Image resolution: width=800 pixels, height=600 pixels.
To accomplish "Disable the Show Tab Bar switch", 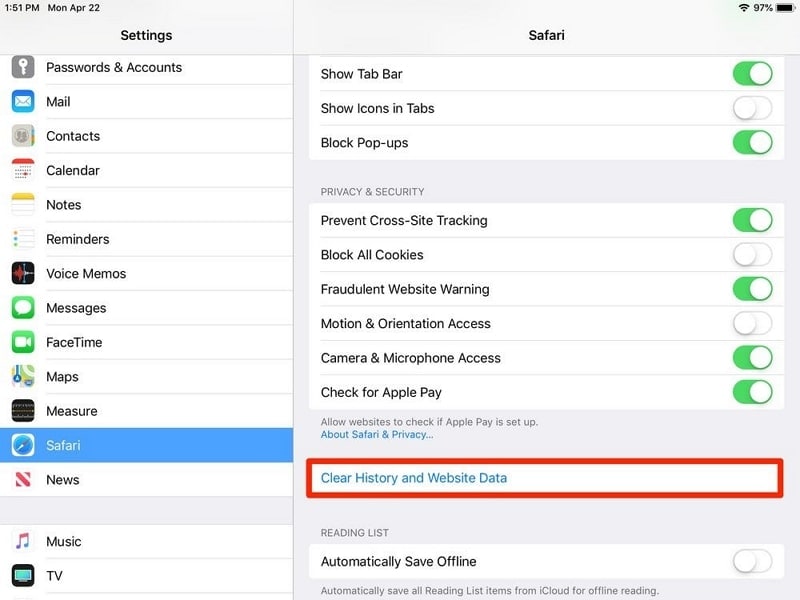I will (753, 74).
